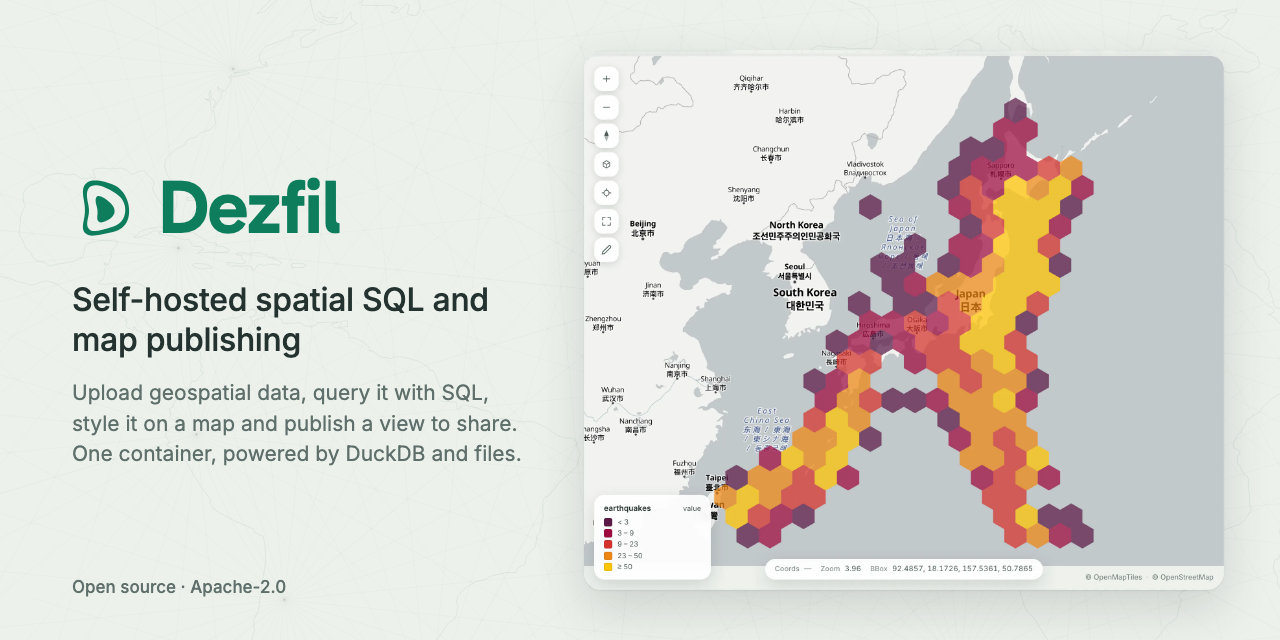Screen dimensions: 1280x640
Task: Click the South Korea country label
Action: [804, 299]
